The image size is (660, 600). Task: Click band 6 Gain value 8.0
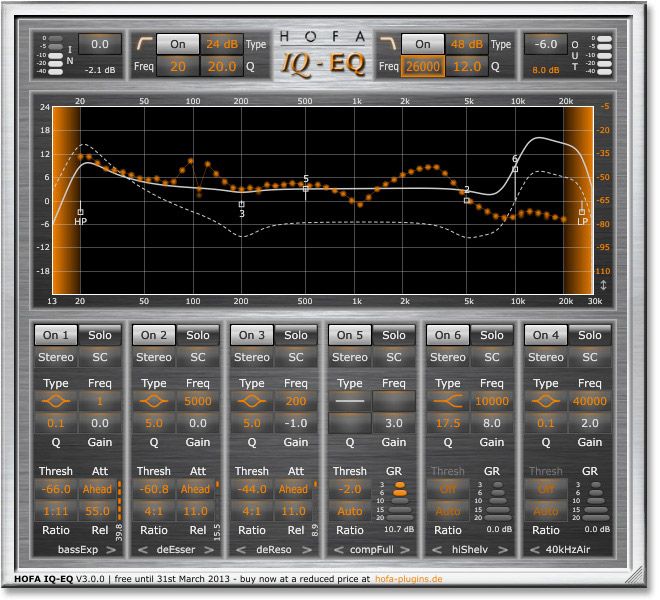(x=492, y=423)
